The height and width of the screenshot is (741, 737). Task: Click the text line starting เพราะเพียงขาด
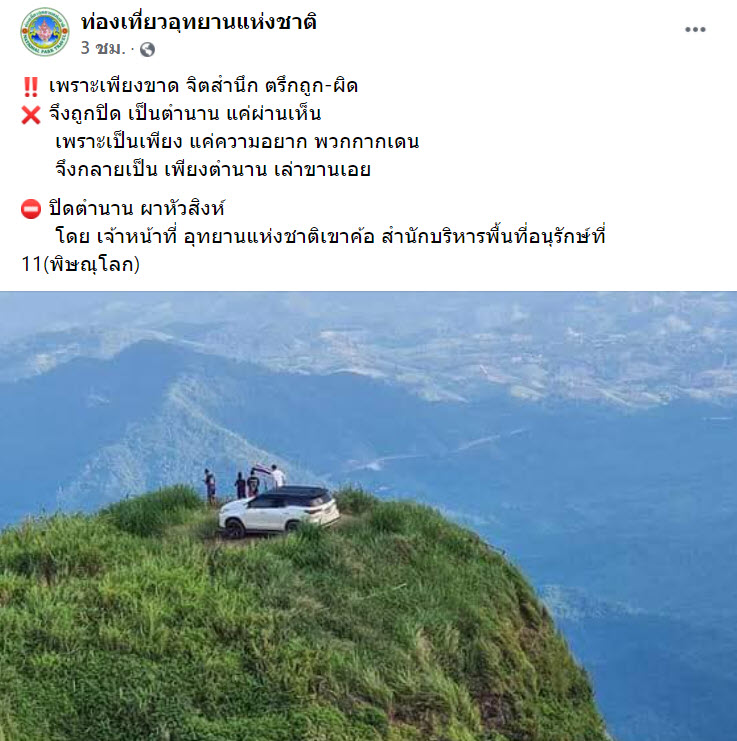pyautogui.click(x=204, y=86)
